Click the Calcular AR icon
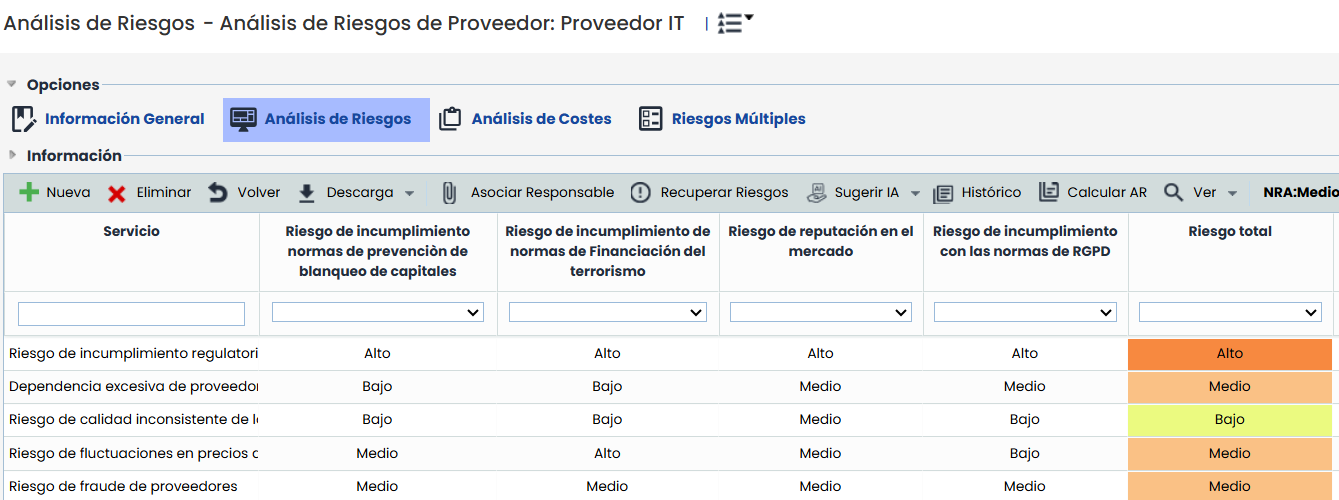Image resolution: width=1339 pixels, height=500 pixels. tap(1049, 192)
